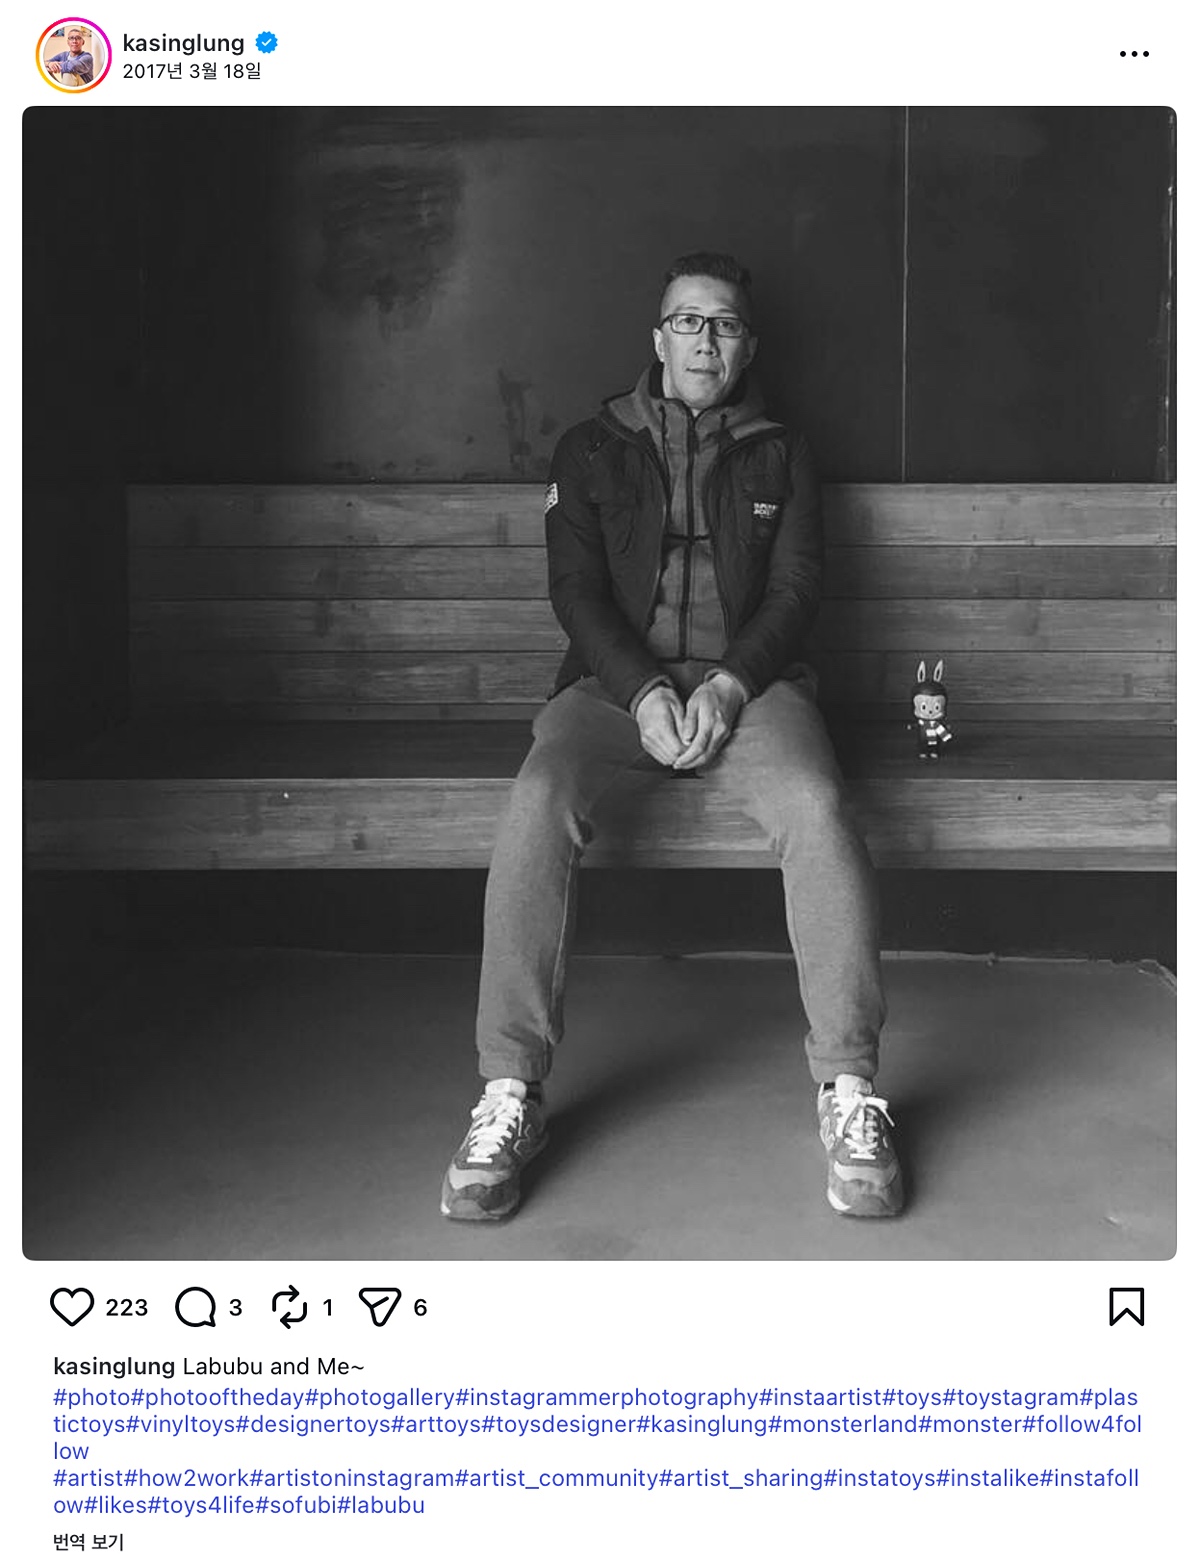Like the post with the heart icon
The image size is (1200, 1560).
tap(72, 1307)
